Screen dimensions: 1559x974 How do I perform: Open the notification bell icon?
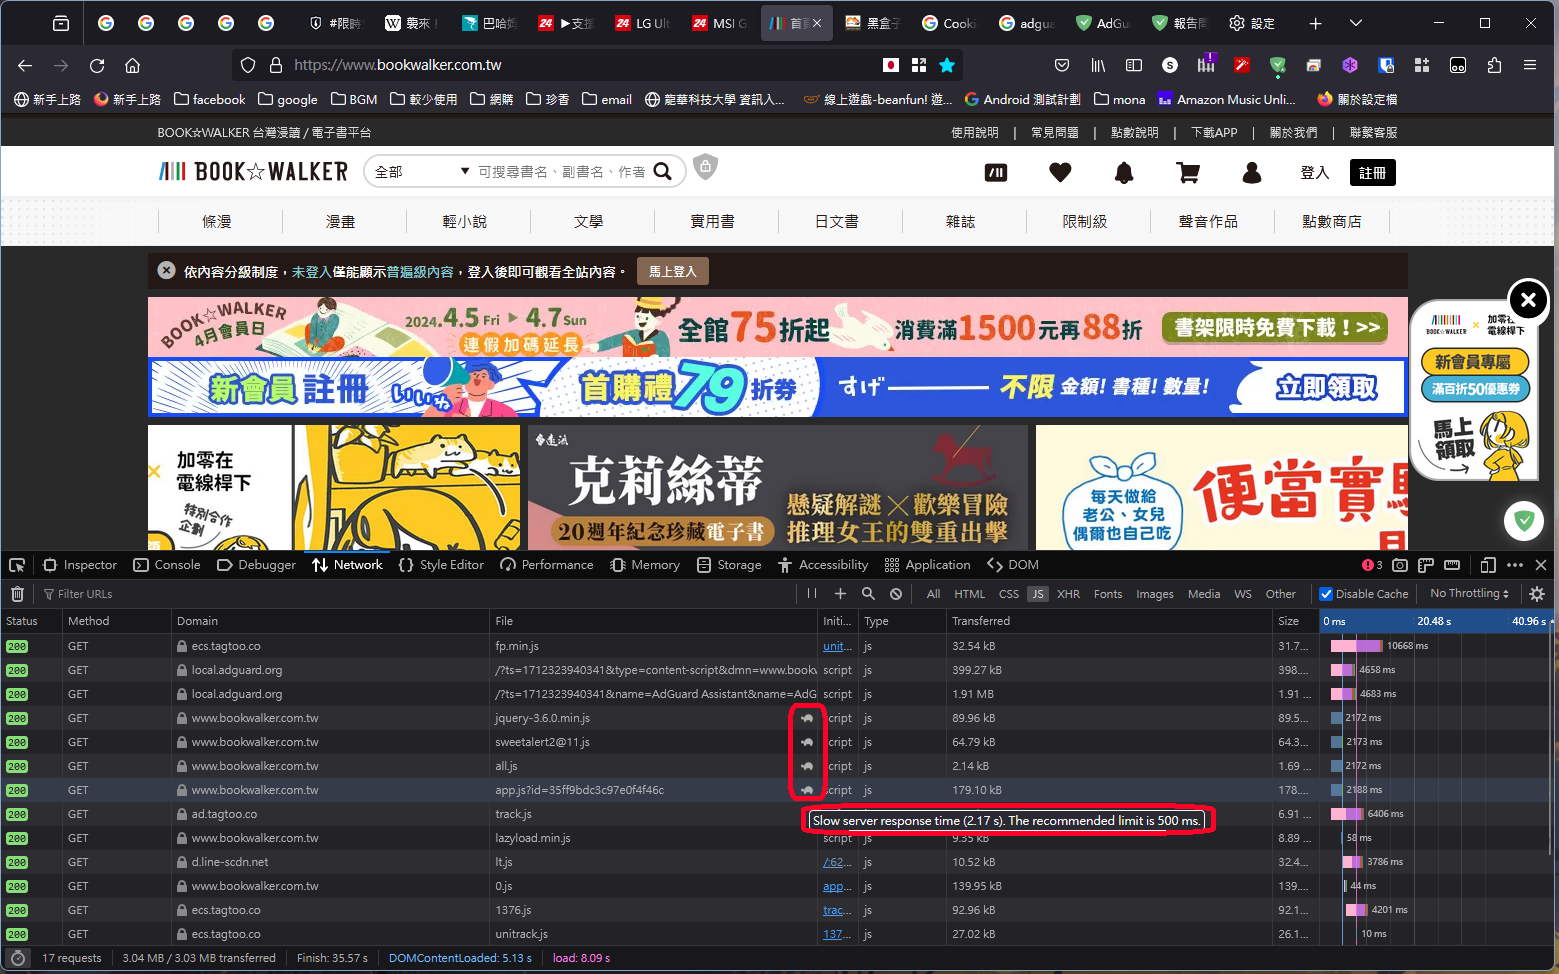[x=1124, y=172]
